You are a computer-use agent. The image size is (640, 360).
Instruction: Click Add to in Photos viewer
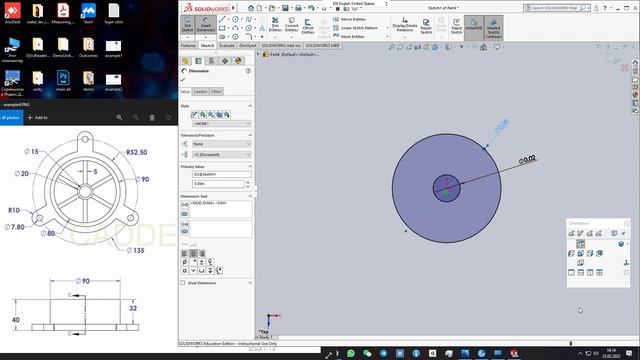(x=38, y=118)
